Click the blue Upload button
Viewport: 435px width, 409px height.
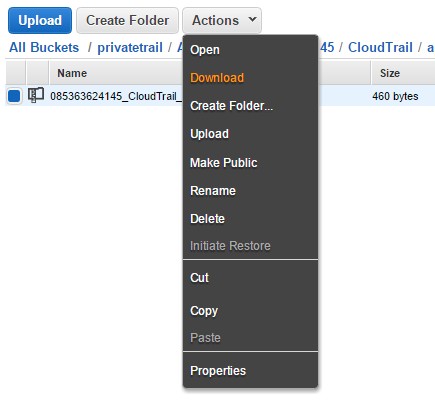tap(40, 21)
